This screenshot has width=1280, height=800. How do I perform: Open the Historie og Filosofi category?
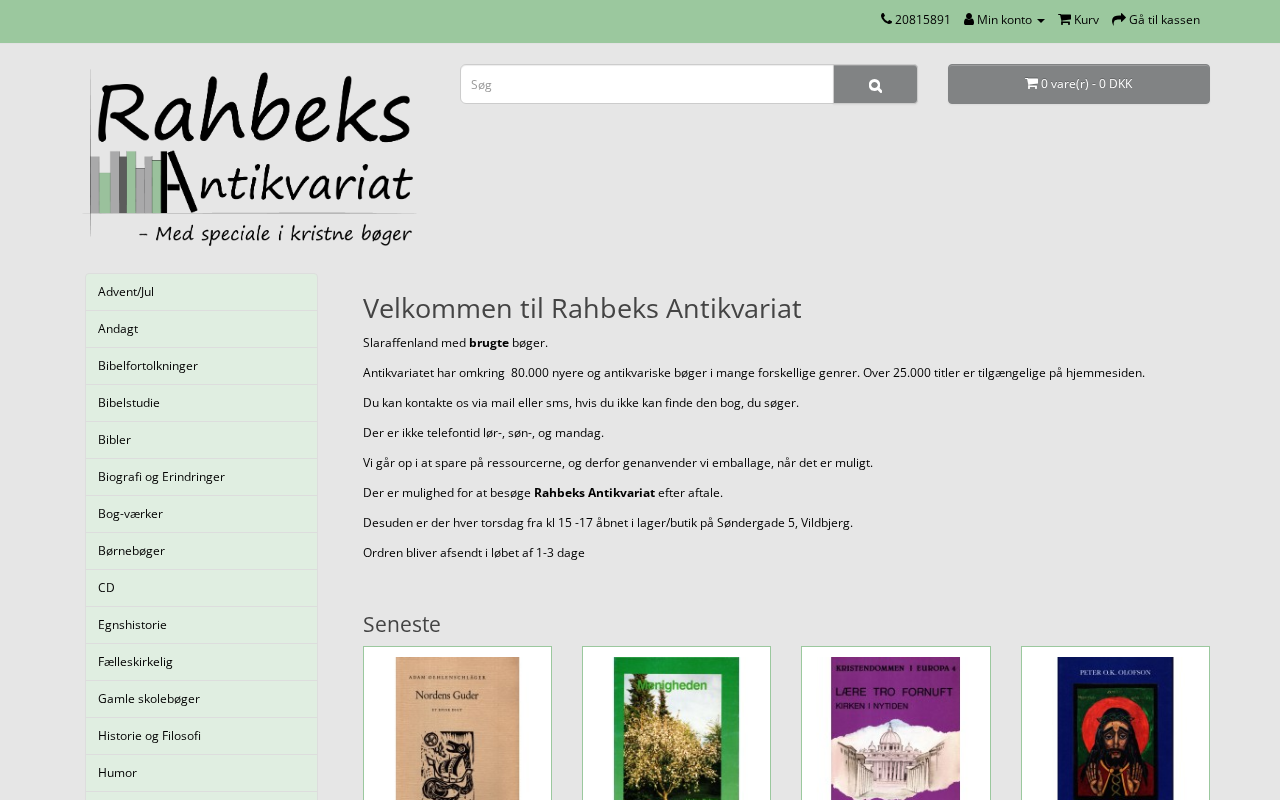click(201, 736)
